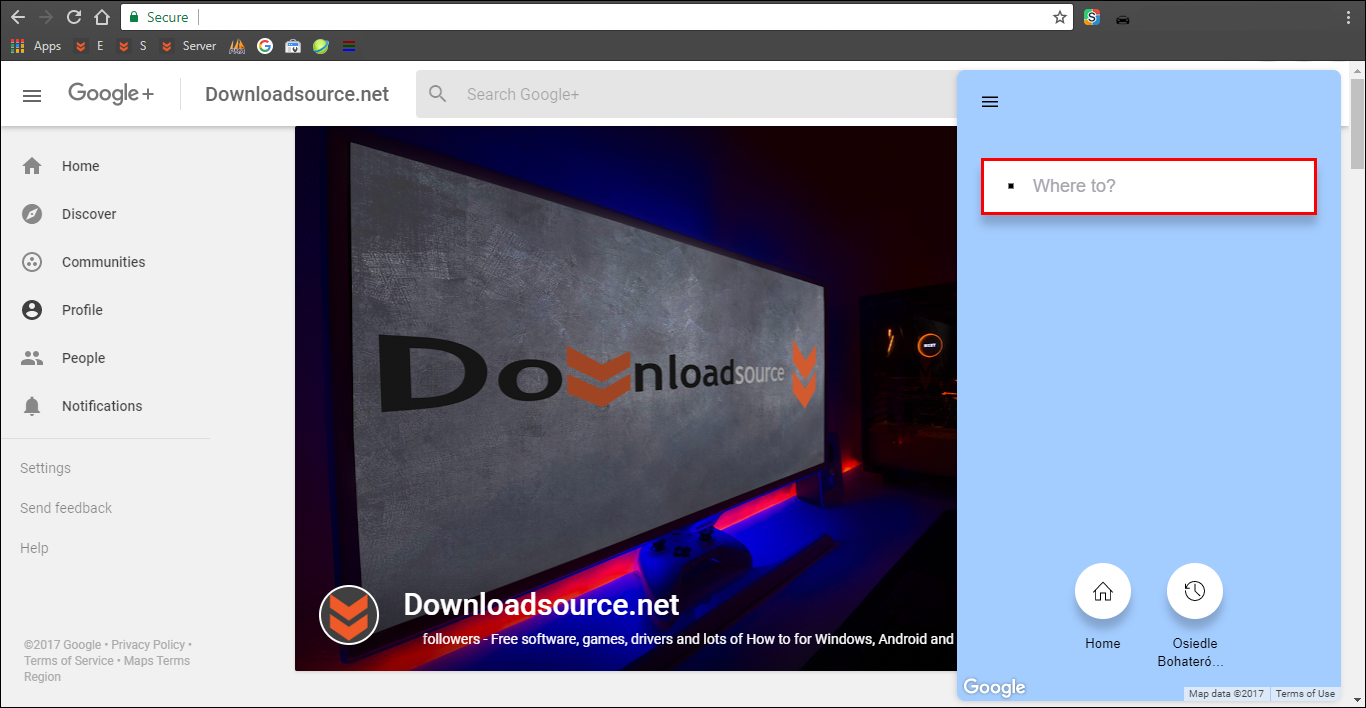Open Settings in the sidebar
The height and width of the screenshot is (708, 1366).
tap(45, 468)
